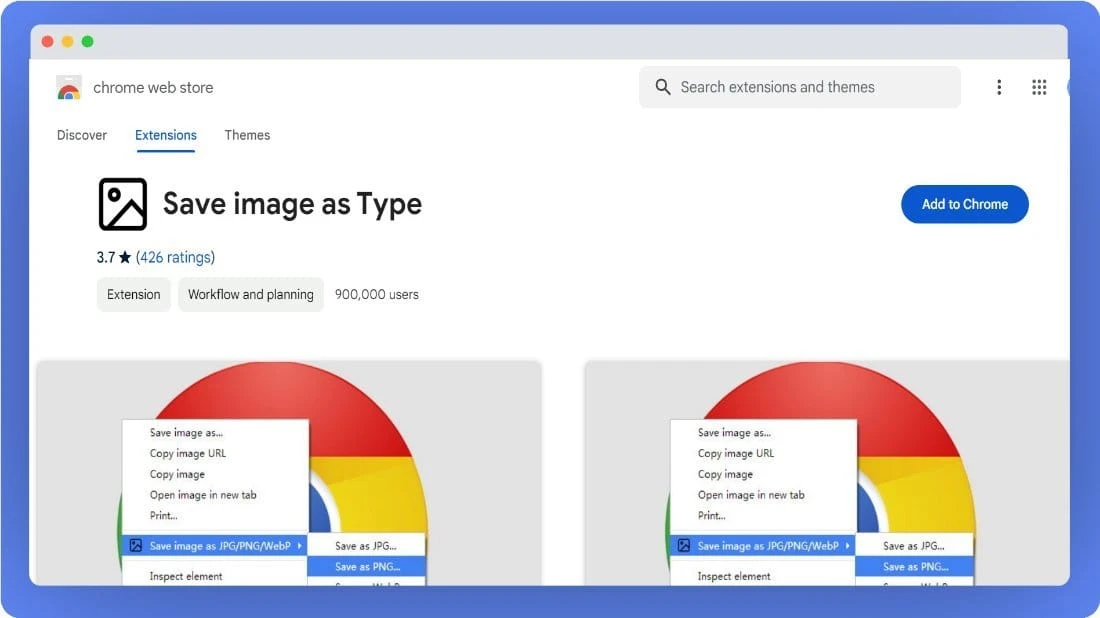Click the Save image as Type extension icon

123,204
